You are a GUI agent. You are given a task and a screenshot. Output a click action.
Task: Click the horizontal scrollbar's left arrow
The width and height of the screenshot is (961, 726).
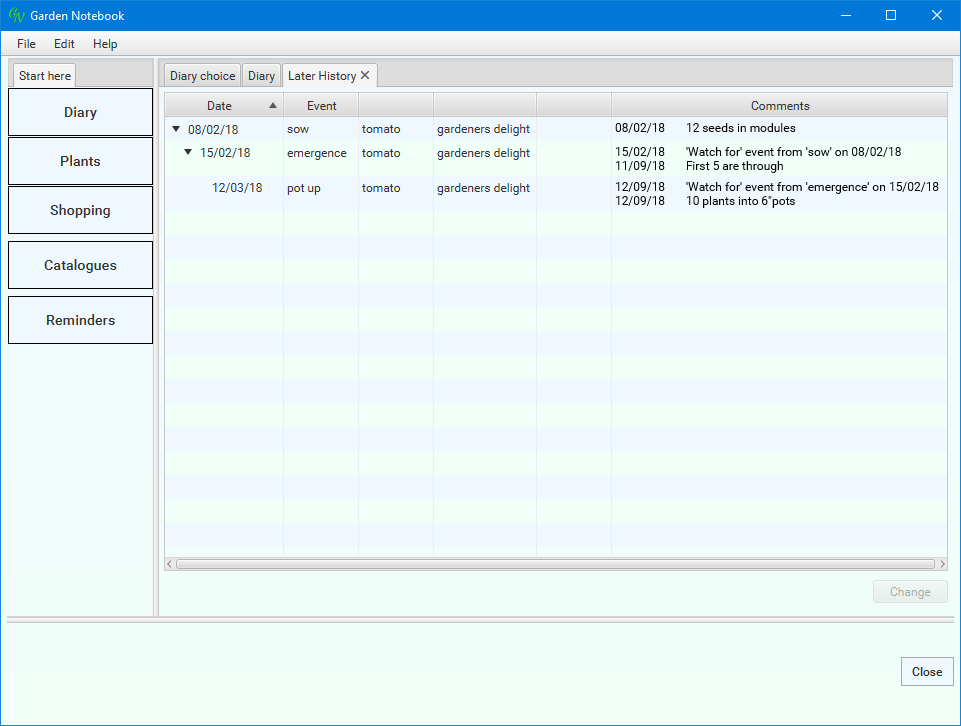pyautogui.click(x=170, y=564)
